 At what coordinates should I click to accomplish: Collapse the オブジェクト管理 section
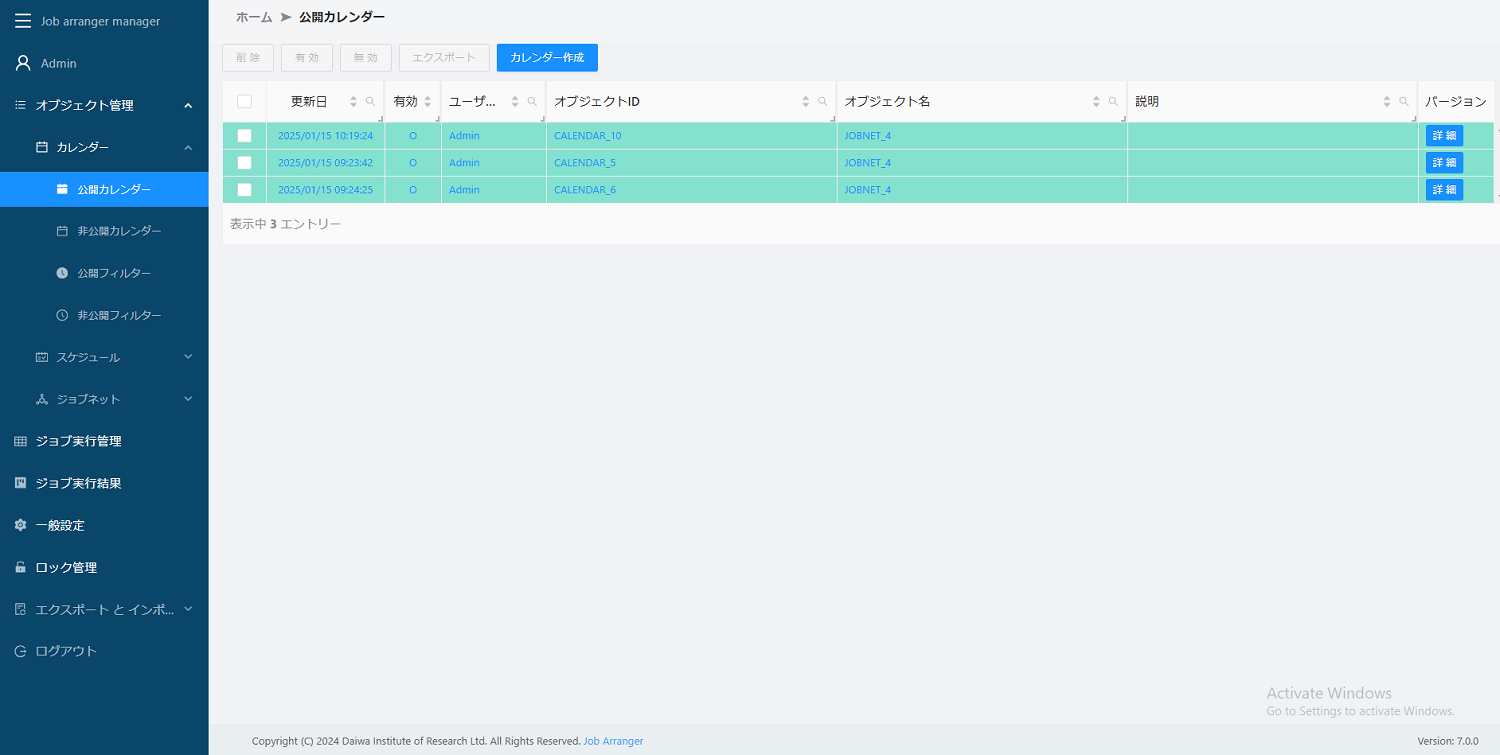[x=188, y=105]
